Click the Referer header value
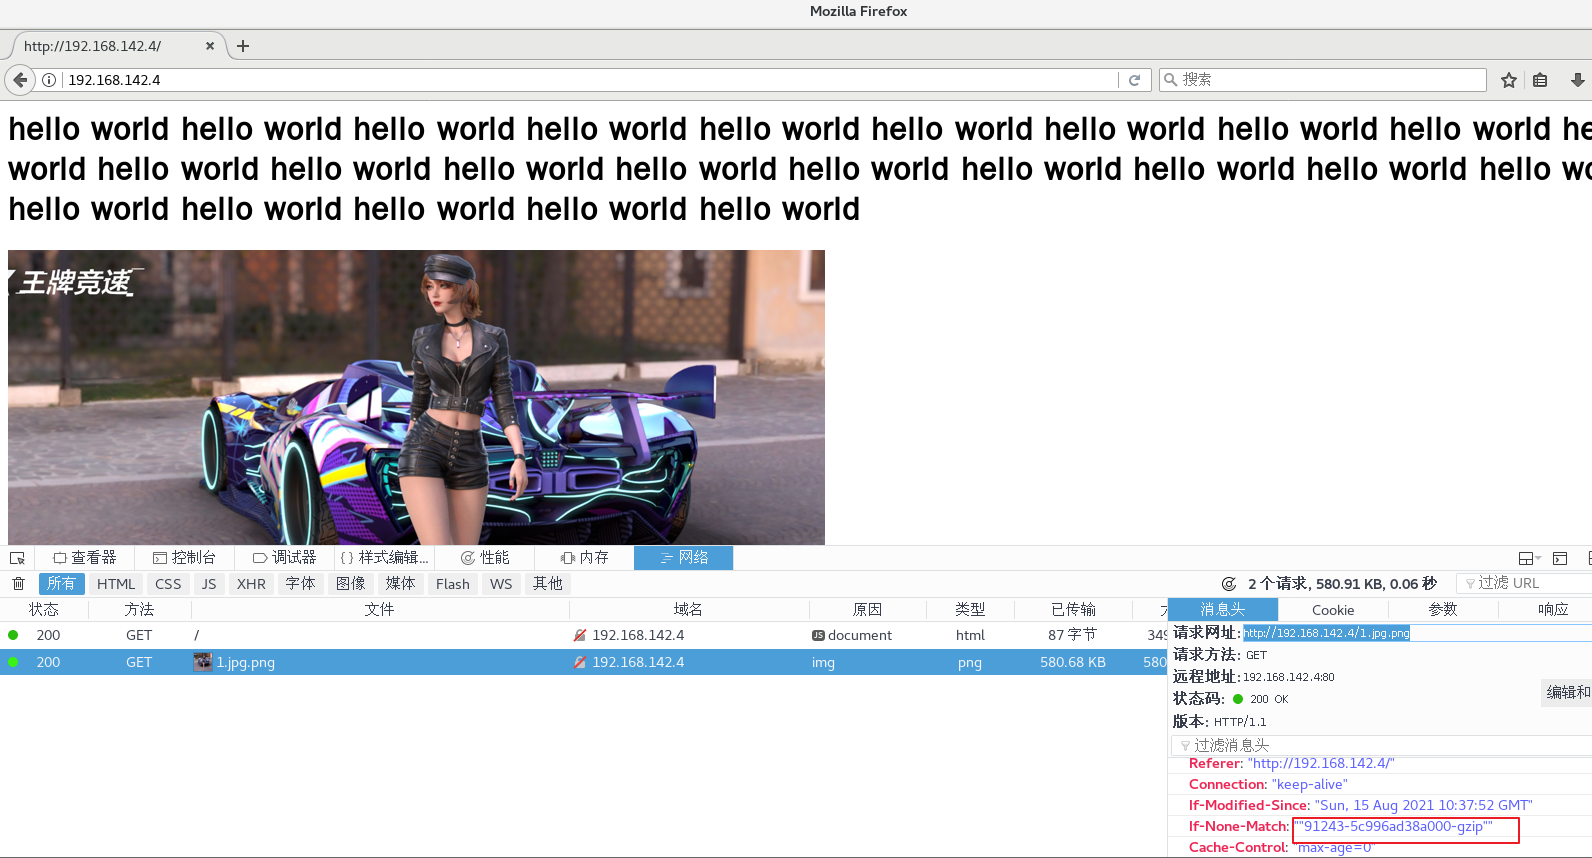1592x858 pixels. tap(1321, 763)
